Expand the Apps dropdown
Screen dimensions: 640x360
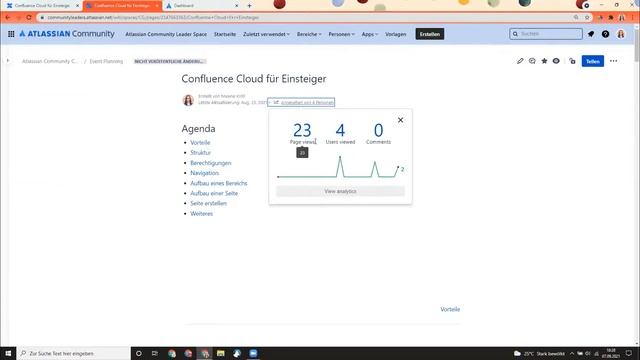(x=370, y=34)
